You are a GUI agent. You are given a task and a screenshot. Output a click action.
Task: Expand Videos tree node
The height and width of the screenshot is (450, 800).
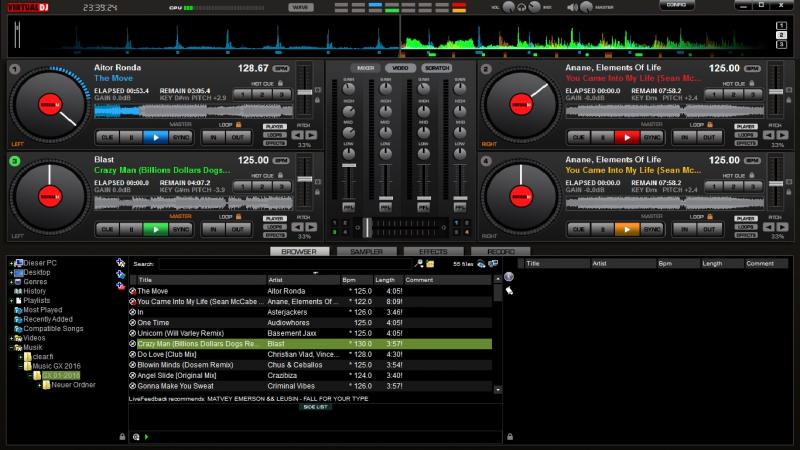(11, 338)
